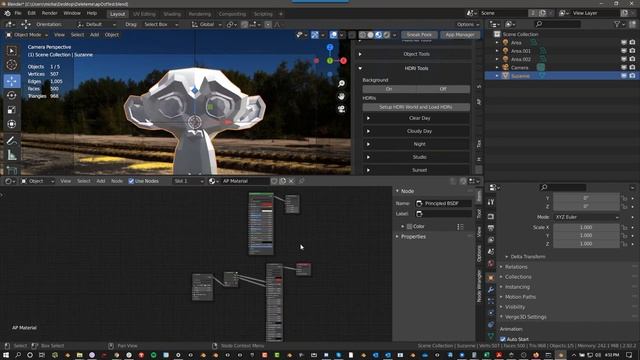
Task: Open the File menu
Action: point(18,13)
